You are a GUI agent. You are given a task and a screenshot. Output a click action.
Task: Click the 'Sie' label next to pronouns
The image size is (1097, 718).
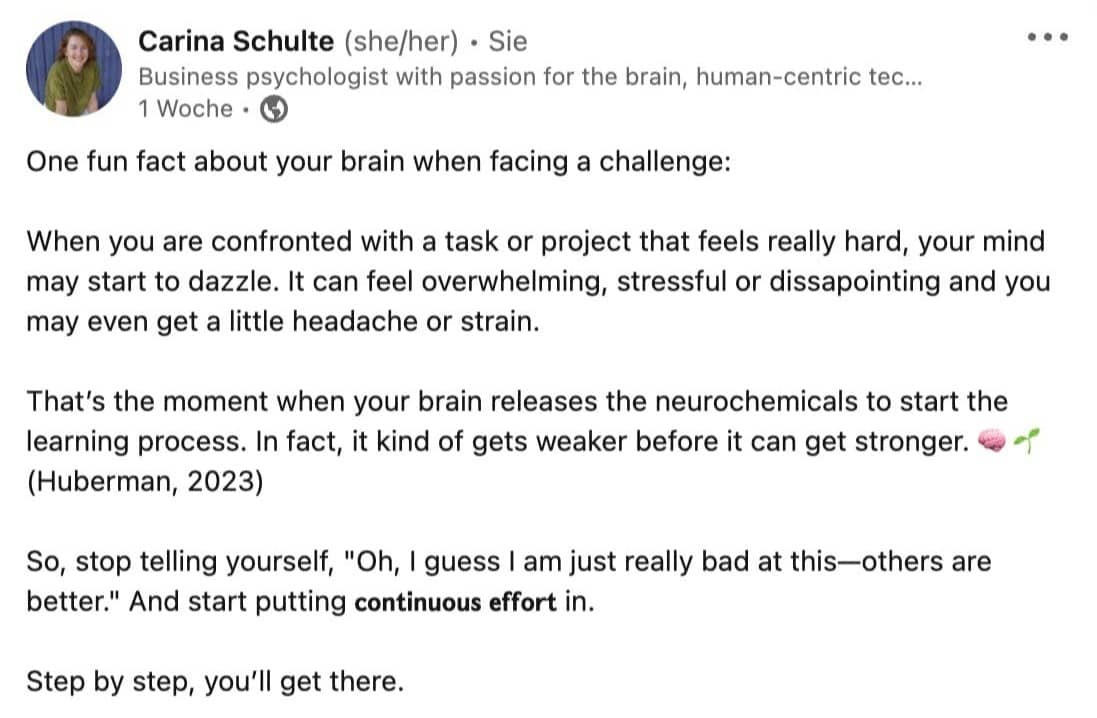[507, 41]
